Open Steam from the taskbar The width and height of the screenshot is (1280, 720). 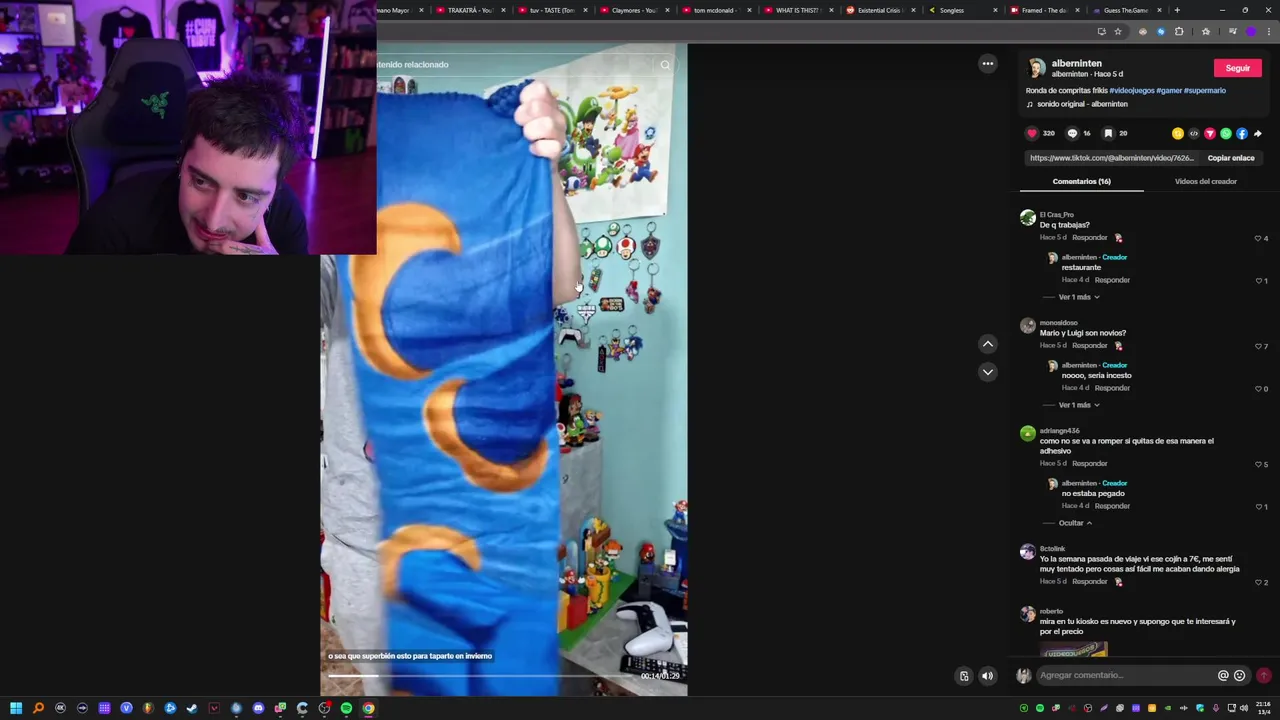[192, 708]
